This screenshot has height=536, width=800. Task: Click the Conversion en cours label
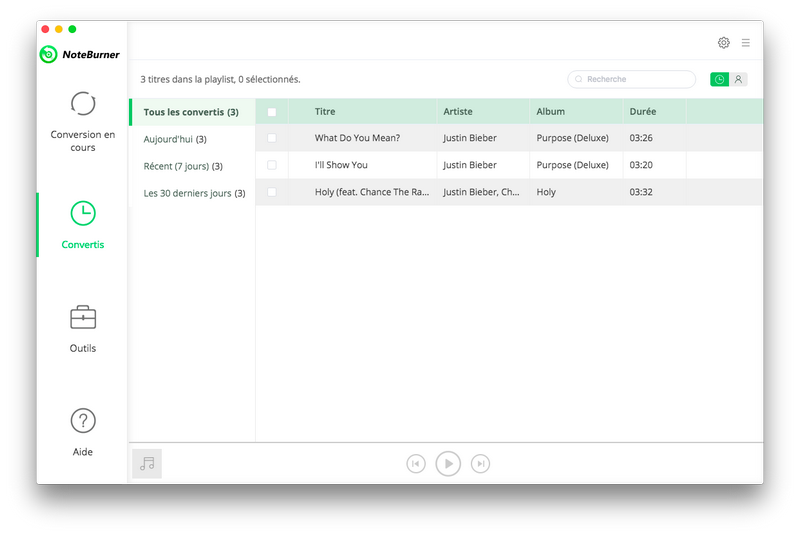[83, 141]
